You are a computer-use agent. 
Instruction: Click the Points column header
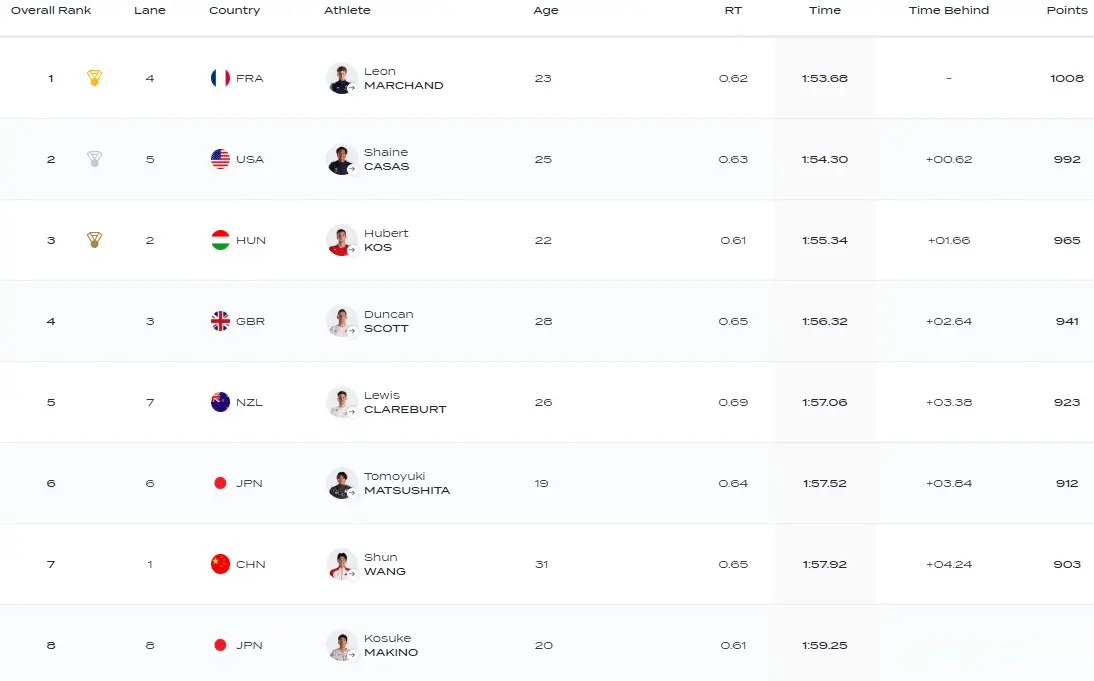click(x=1066, y=10)
